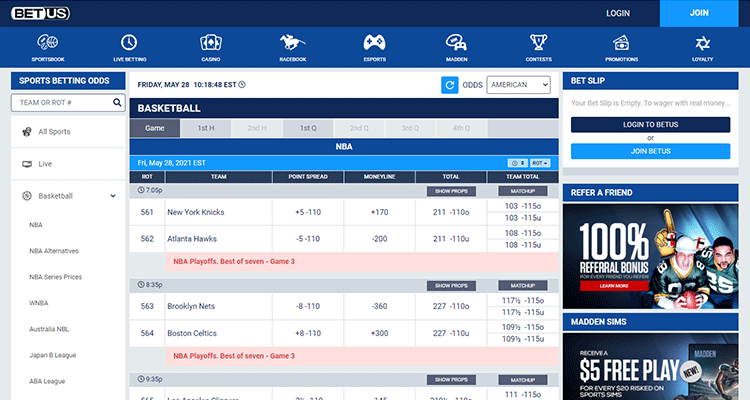Open the Madden icon
Screen dimensions: 750x400
point(456,43)
